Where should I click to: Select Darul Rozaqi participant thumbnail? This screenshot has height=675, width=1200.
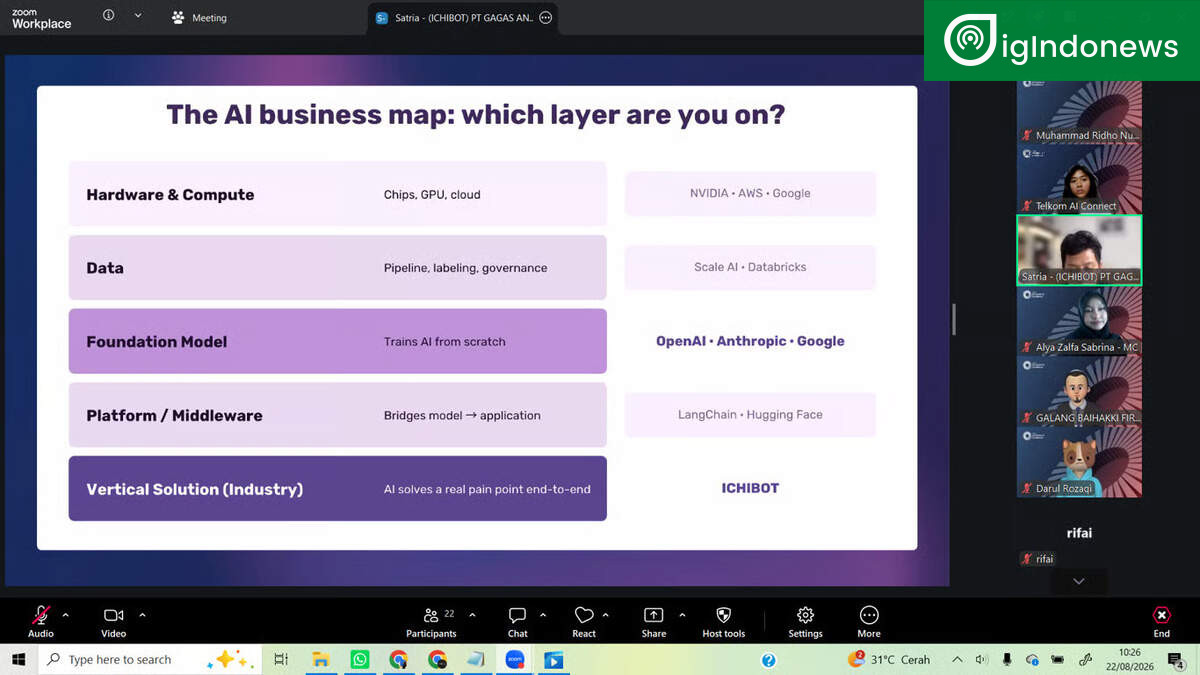pyautogui.click(x=1079, y=462)
